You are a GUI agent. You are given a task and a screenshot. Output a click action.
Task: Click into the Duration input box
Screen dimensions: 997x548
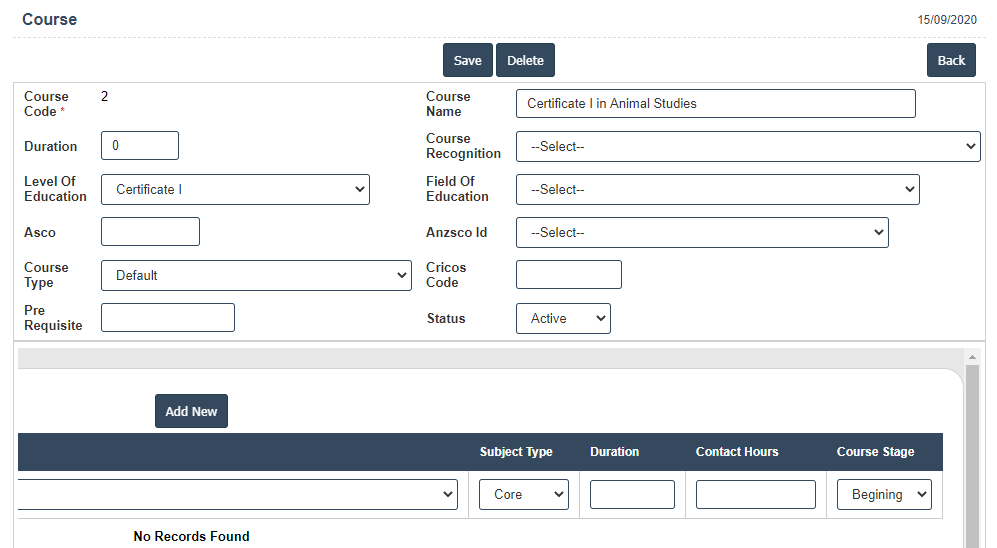pyautogui.click(x=140, y=146)
